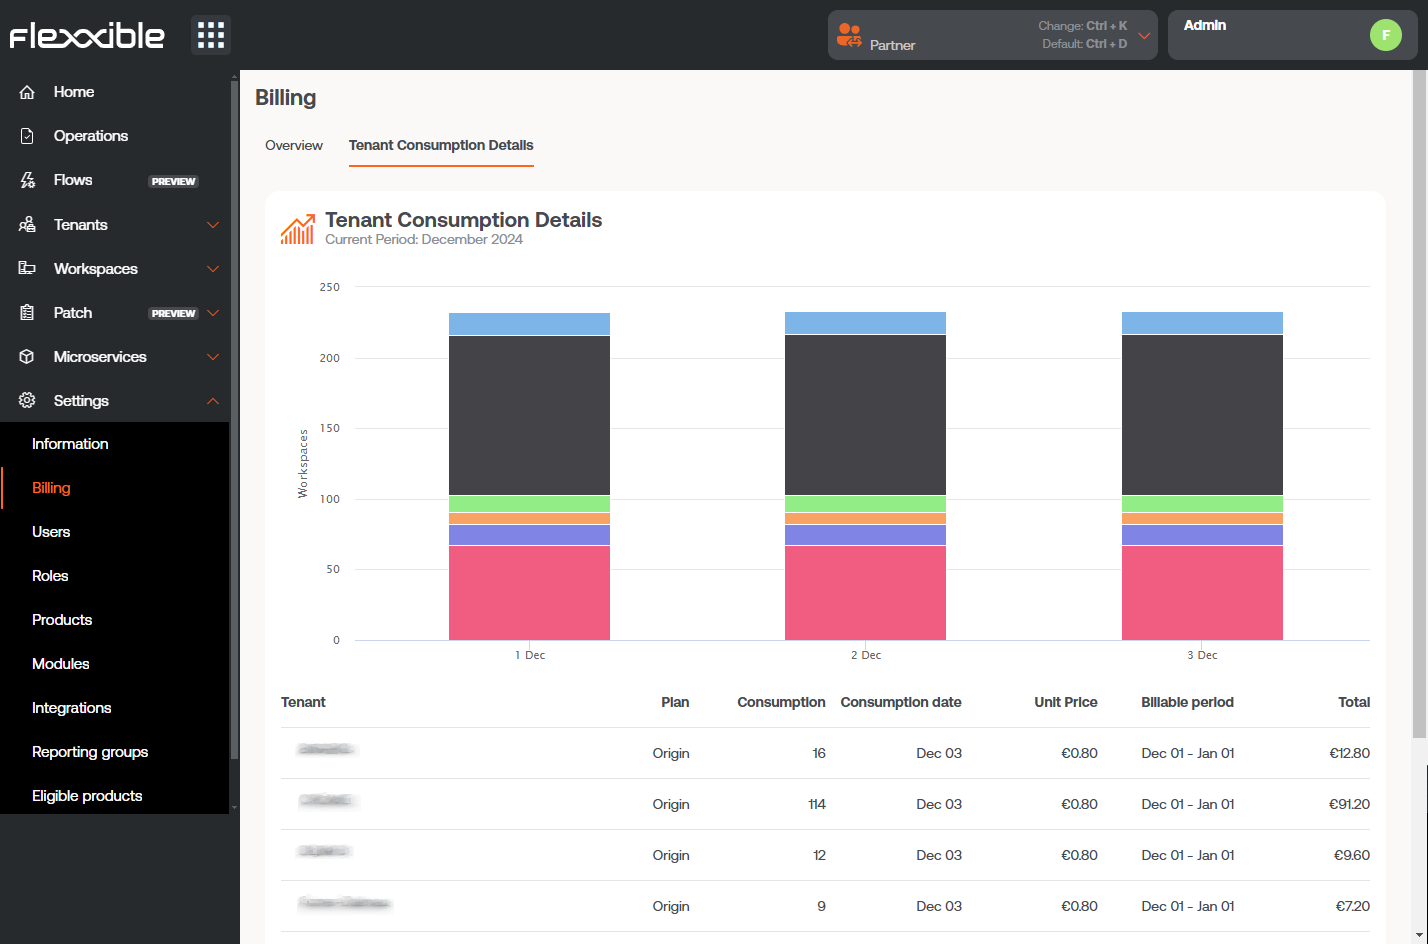Click the Flows lightning icon

(27, 180)
